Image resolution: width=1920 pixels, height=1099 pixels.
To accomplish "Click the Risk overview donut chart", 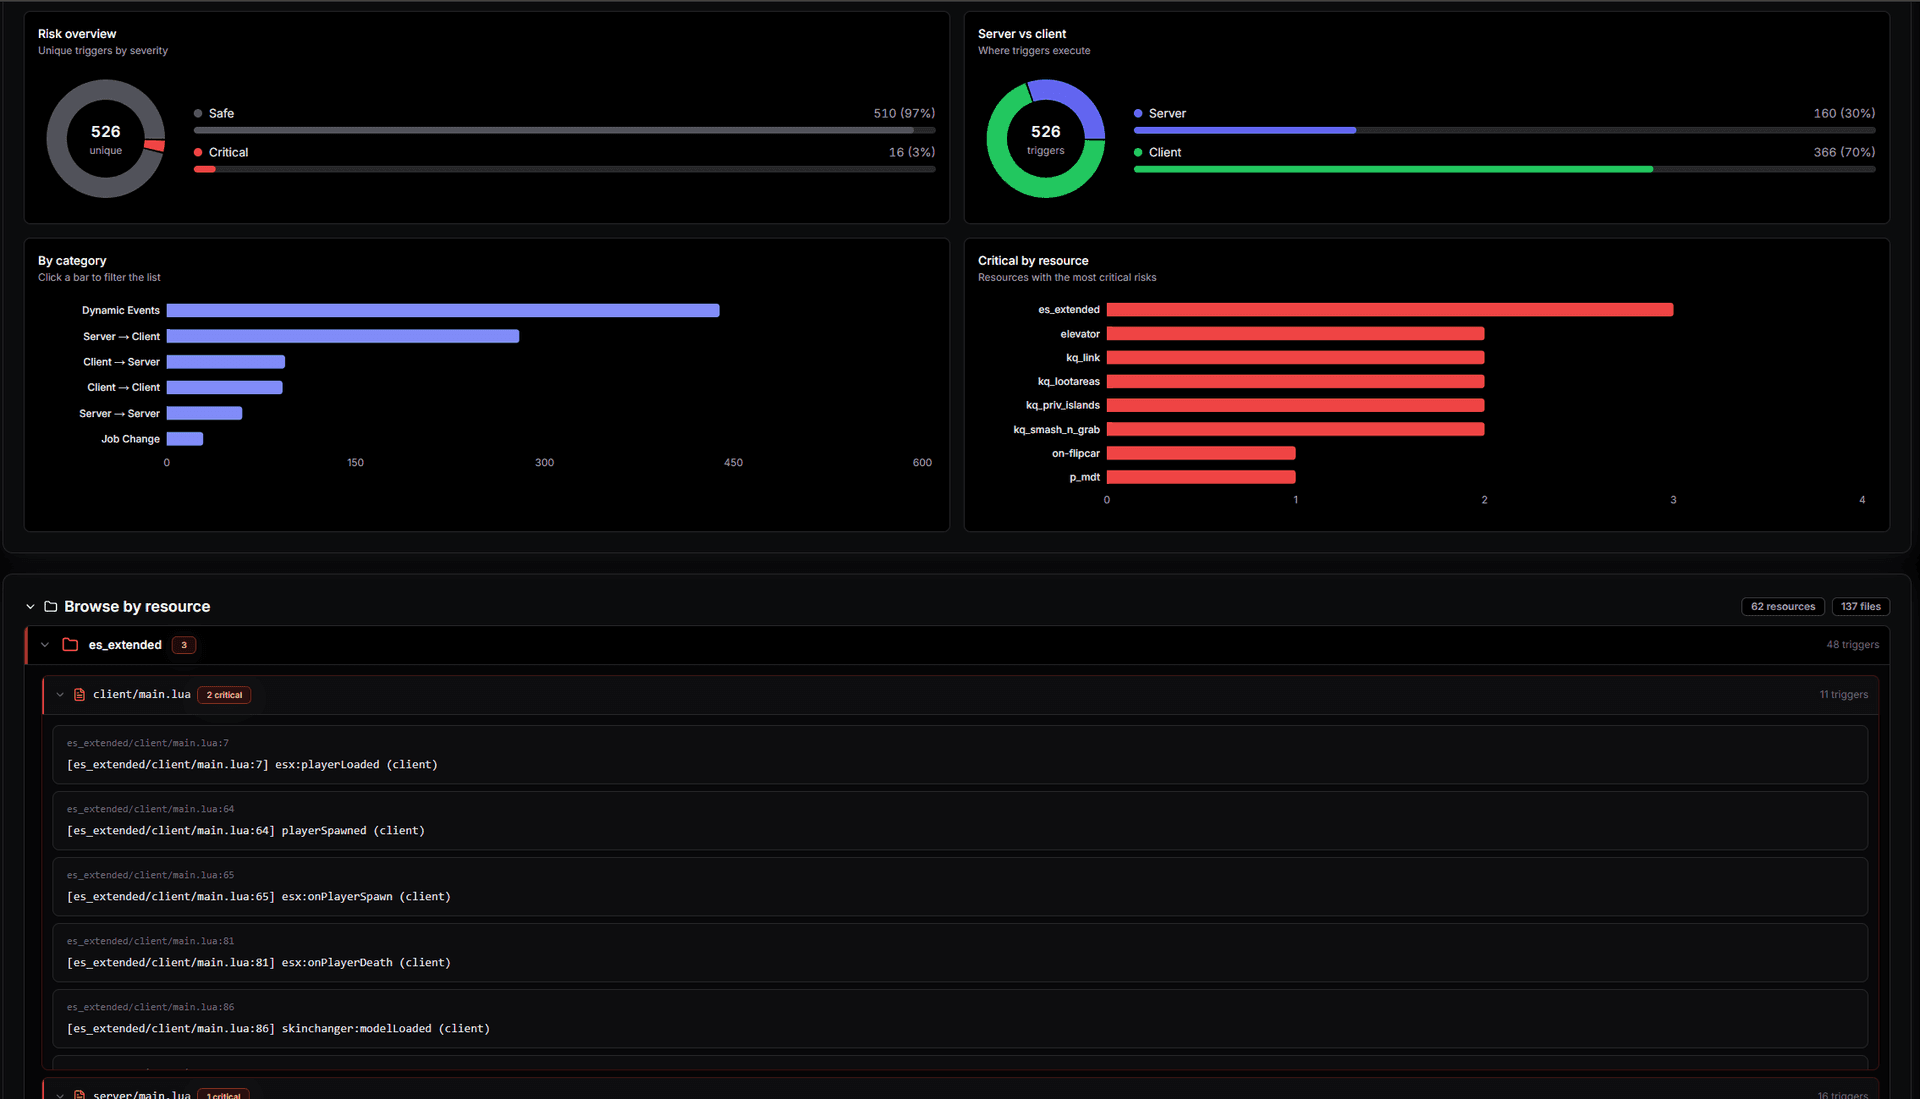I will point(106,139).
